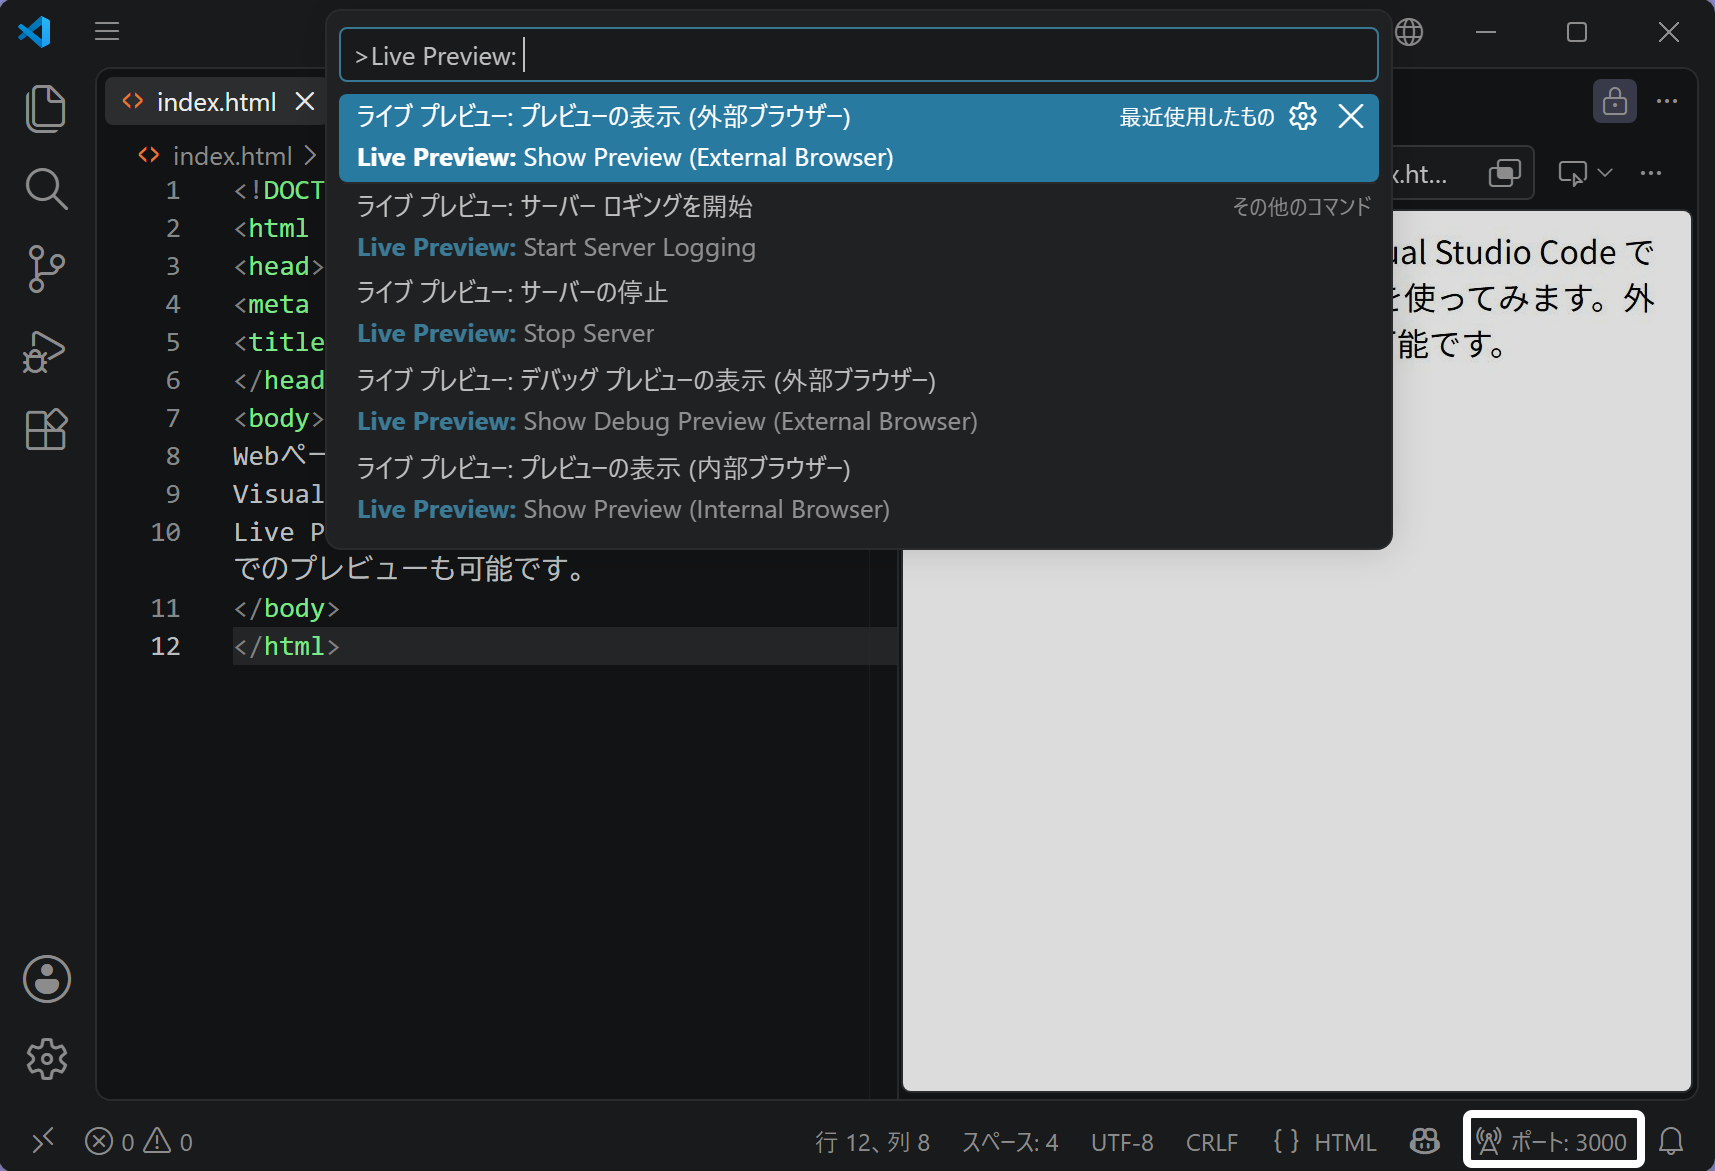
Task: Open the Extensions view
Action: pos(46,430)
